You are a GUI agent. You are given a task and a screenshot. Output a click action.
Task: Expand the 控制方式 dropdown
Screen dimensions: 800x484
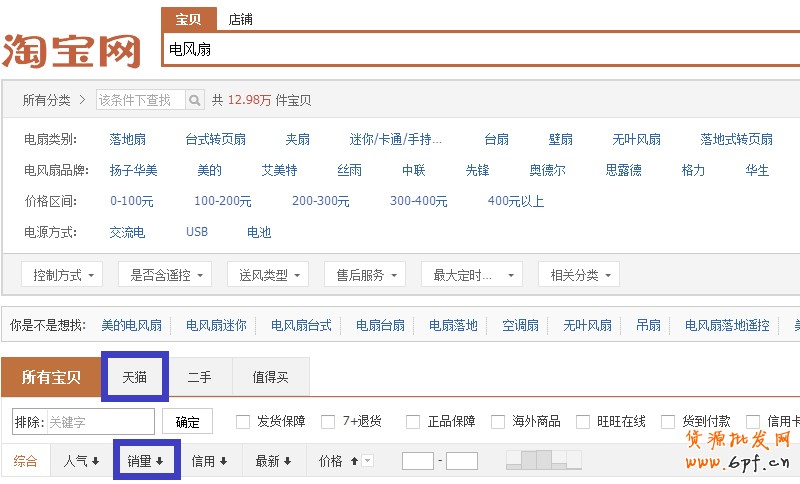tap(62, 275)
